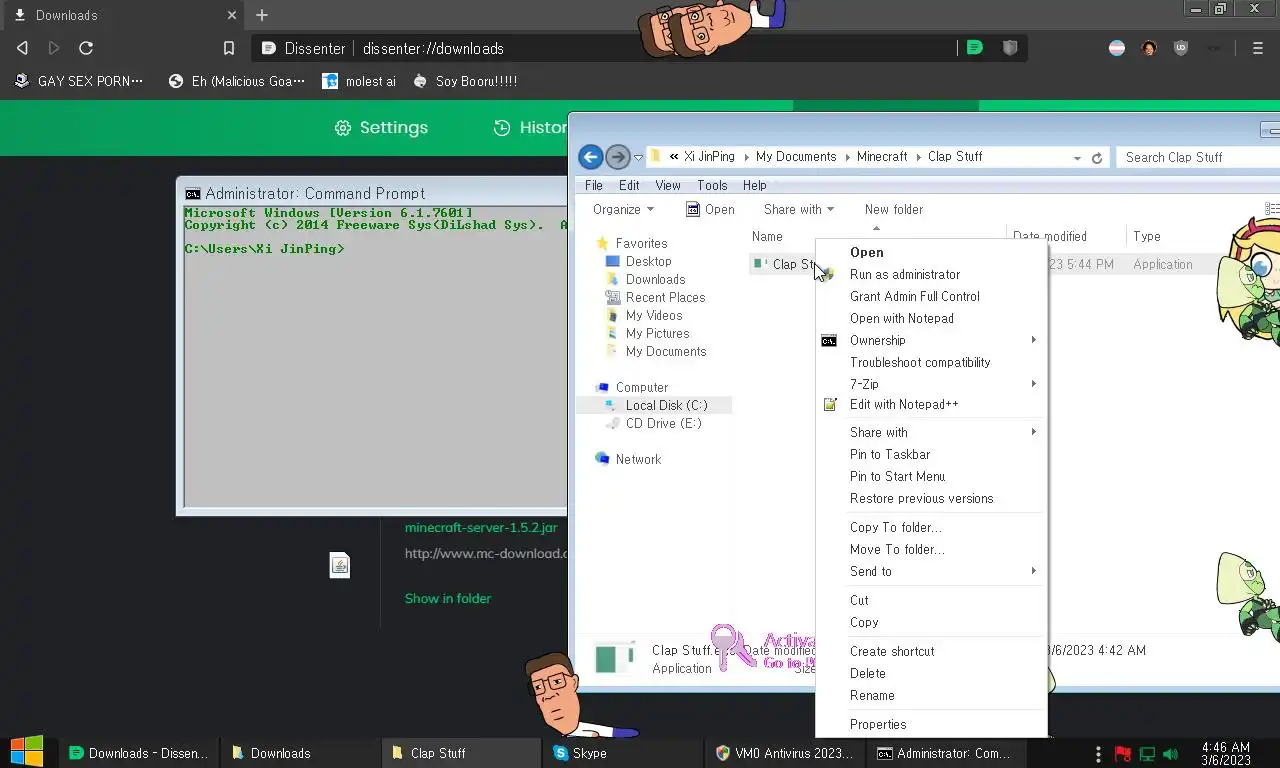1280x768 pixels.
Task: Sort files by the Name column
Action: click(767, 237)
